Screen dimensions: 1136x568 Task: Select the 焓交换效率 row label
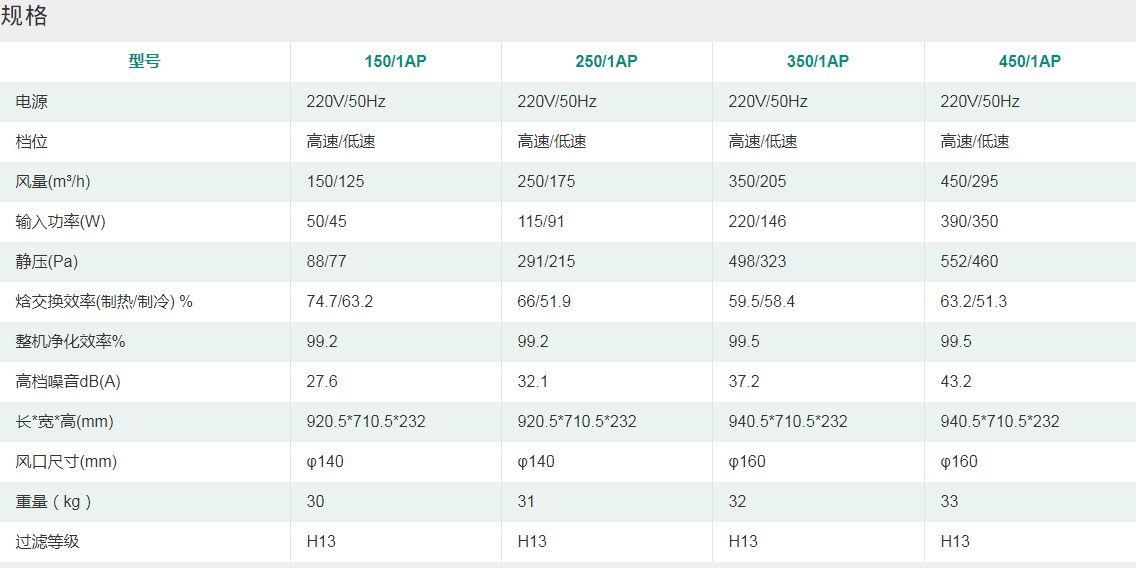point(104,301)
